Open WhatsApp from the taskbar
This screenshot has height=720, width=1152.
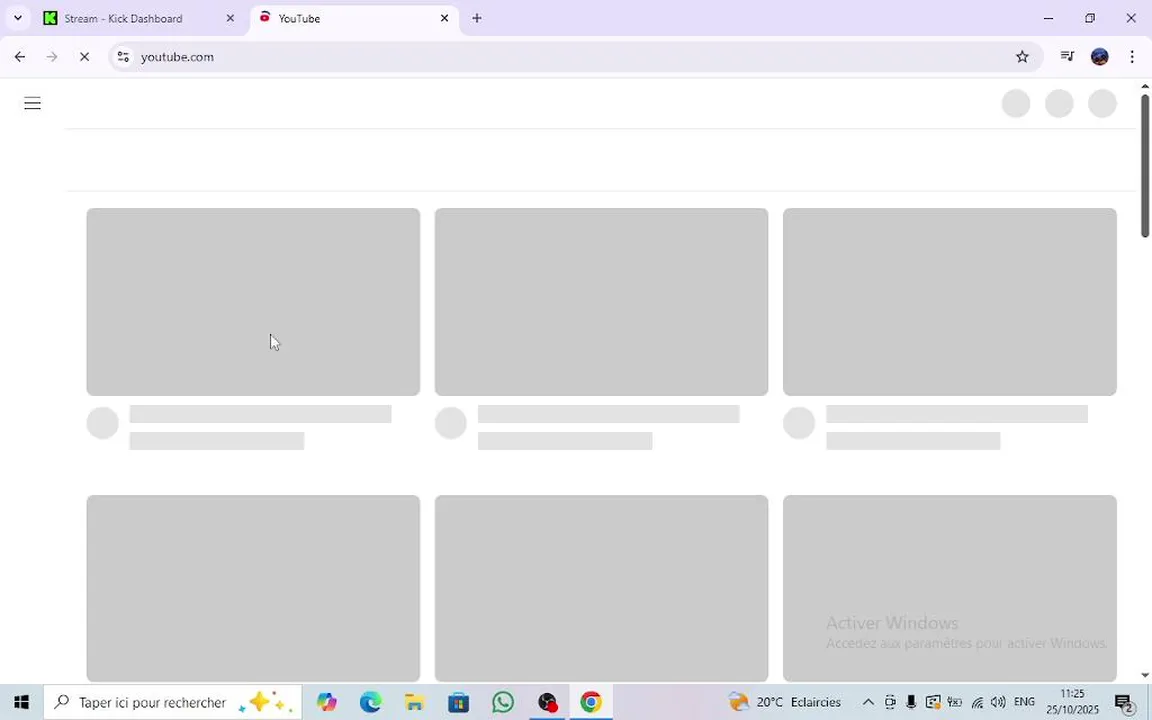[503, 702]
